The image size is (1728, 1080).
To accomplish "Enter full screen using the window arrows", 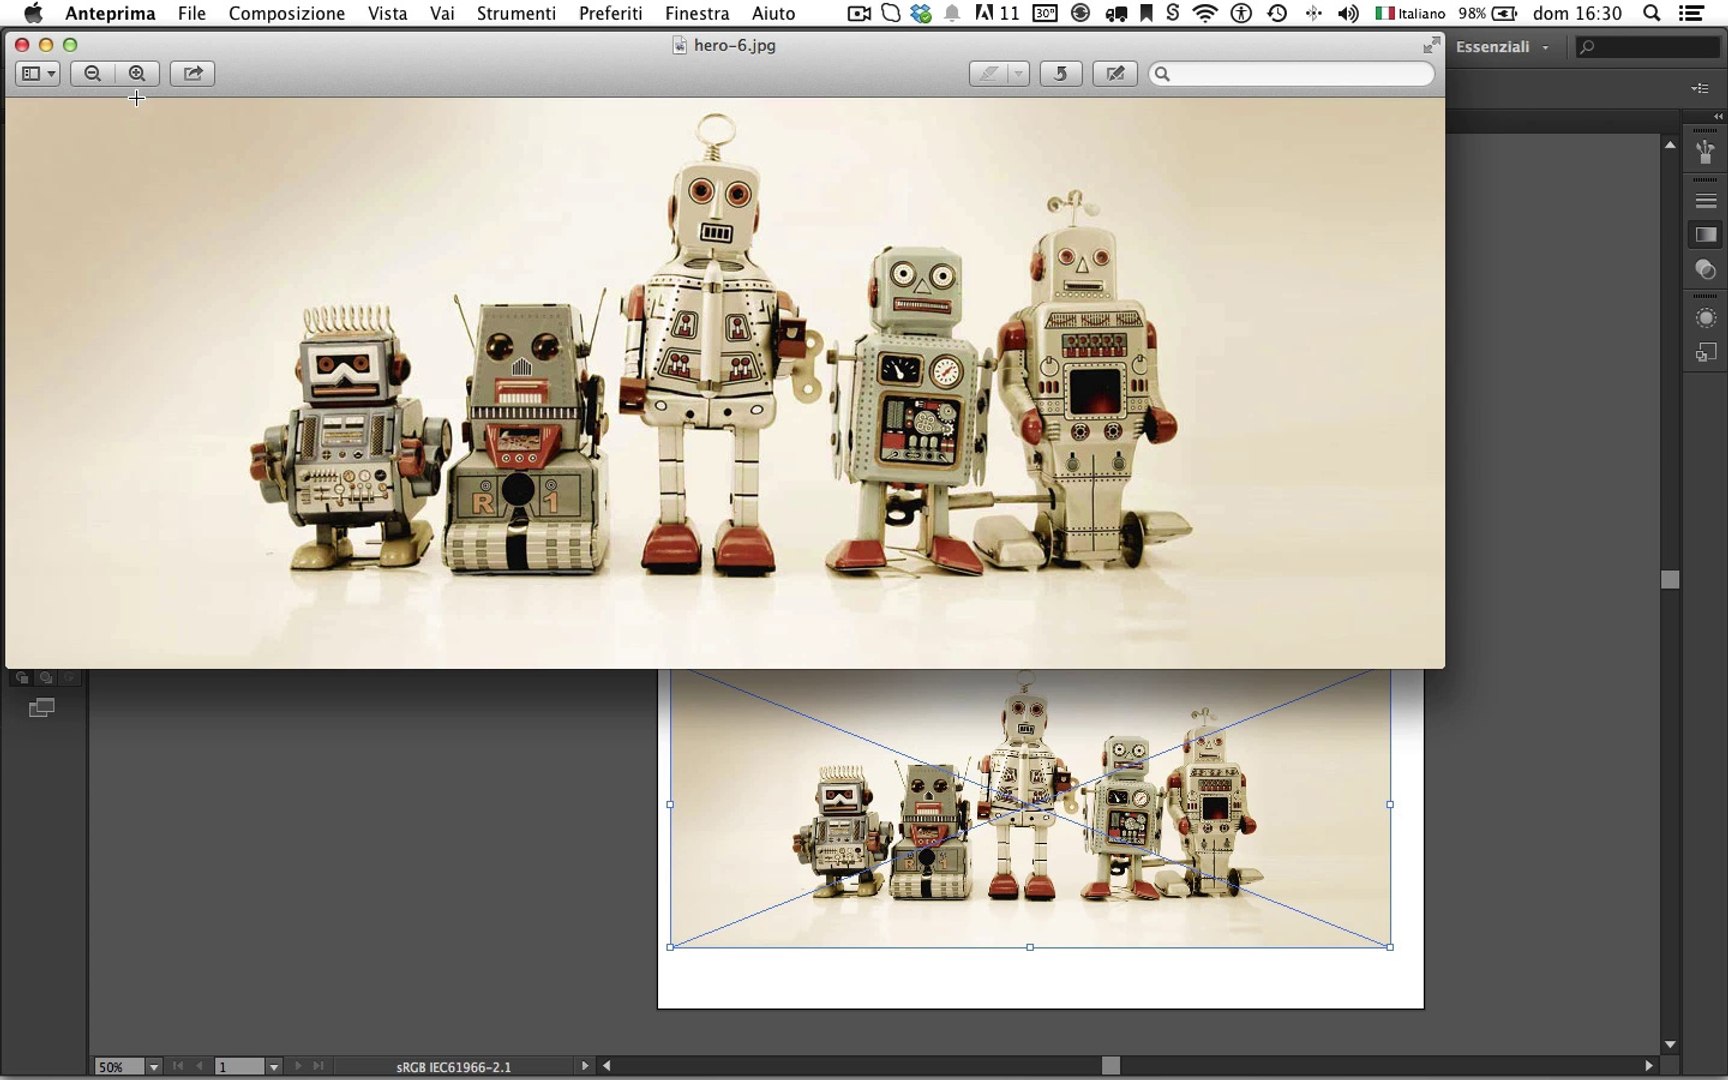I will pos(1431,45).
